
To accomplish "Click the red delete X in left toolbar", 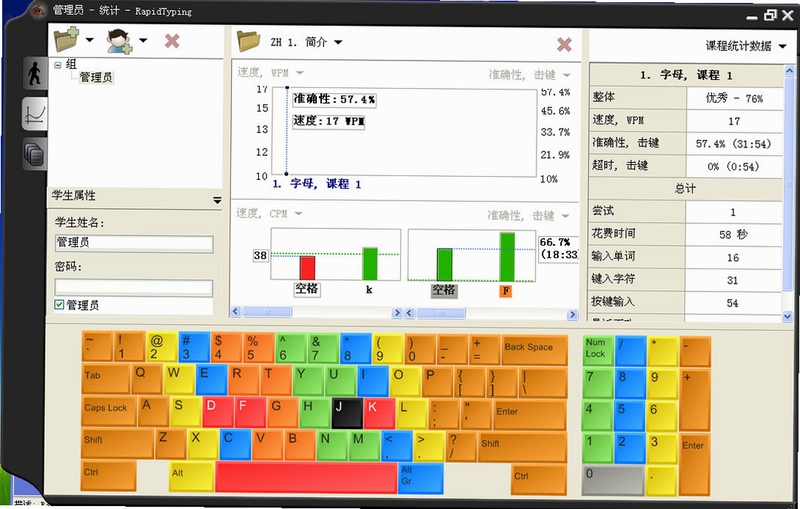I will point(172,41).
